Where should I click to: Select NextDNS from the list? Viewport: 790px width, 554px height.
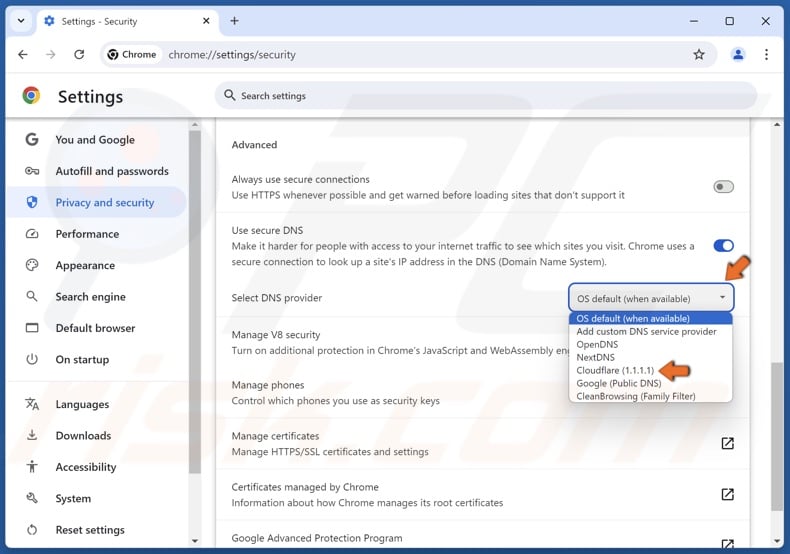pyautogui.click(x=650, y=357)
